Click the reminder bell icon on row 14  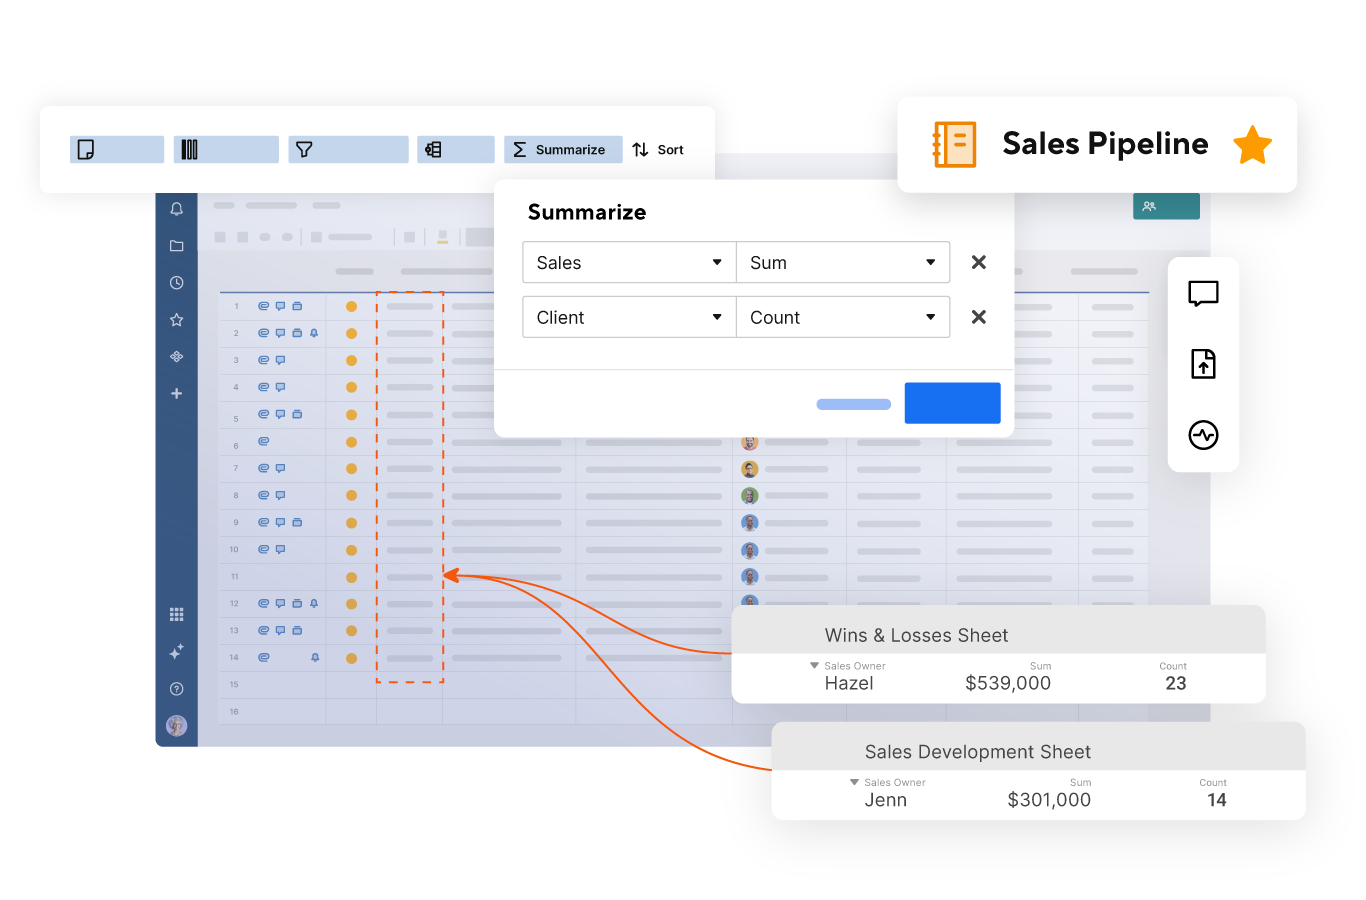coord(315,657)
